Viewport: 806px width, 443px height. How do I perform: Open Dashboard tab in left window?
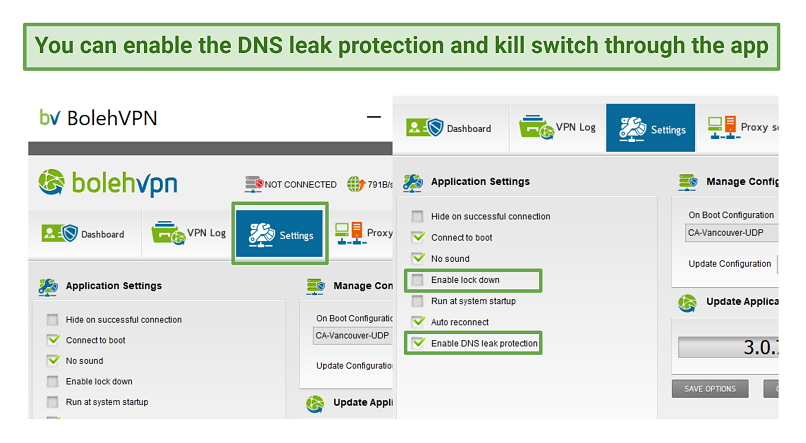point(84,234)
